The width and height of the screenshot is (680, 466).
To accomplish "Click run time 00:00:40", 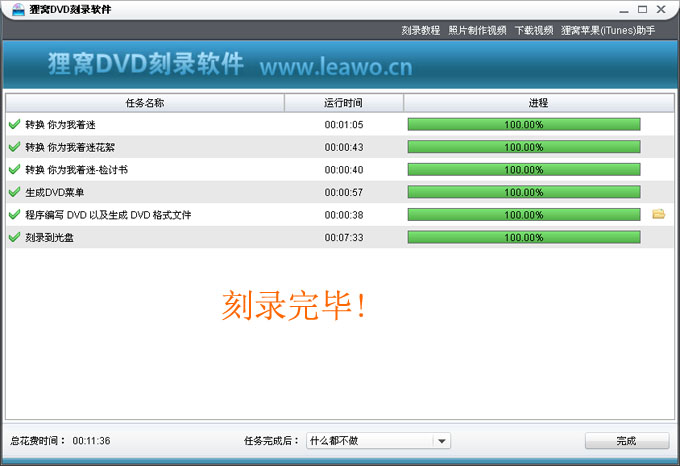I will [x=344, y=170].
